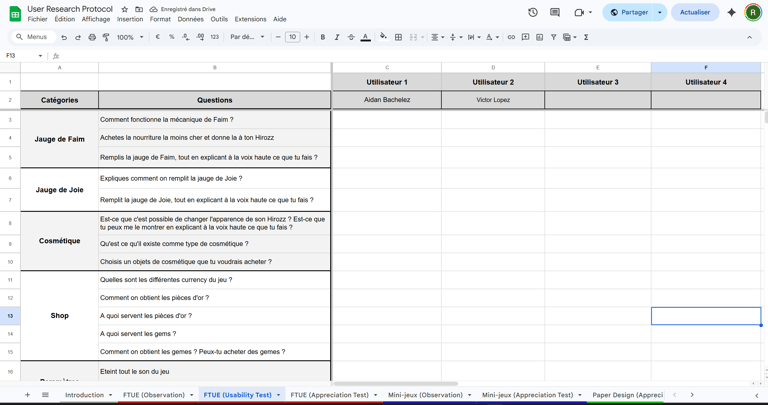Open video call options dropdown

click(x=590, y=12)
